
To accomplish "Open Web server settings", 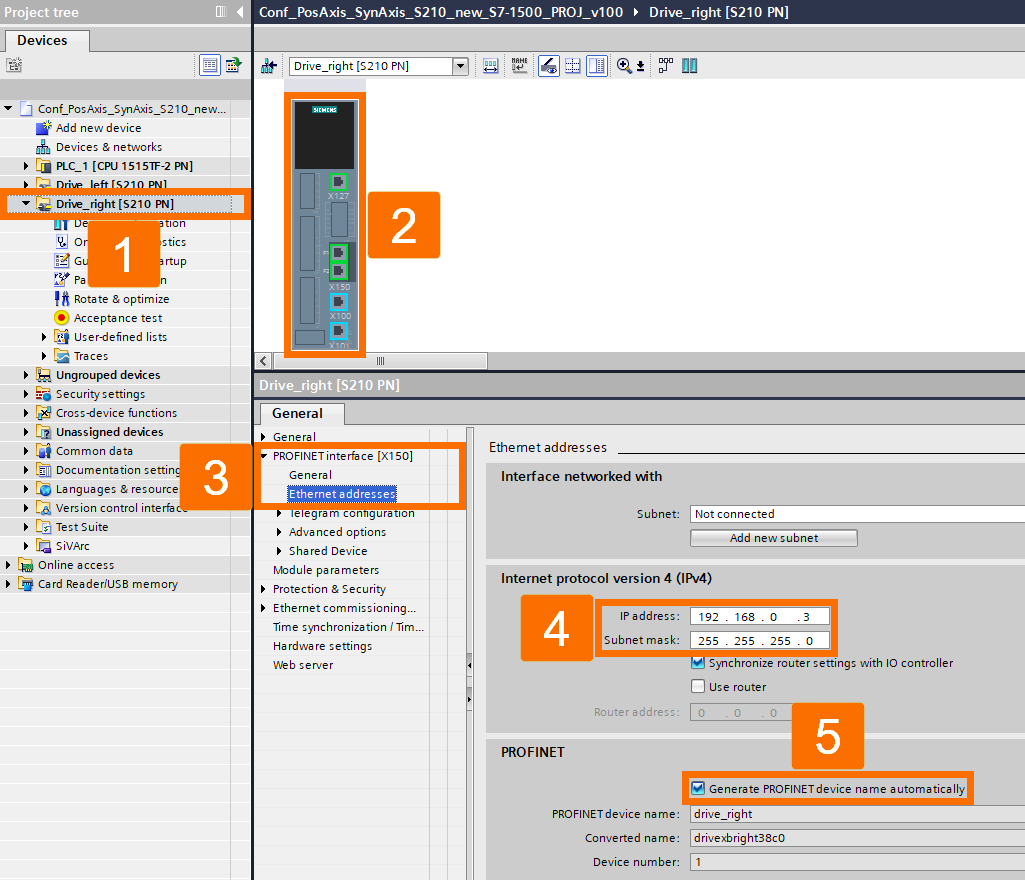I will click(x=303, y=665).
